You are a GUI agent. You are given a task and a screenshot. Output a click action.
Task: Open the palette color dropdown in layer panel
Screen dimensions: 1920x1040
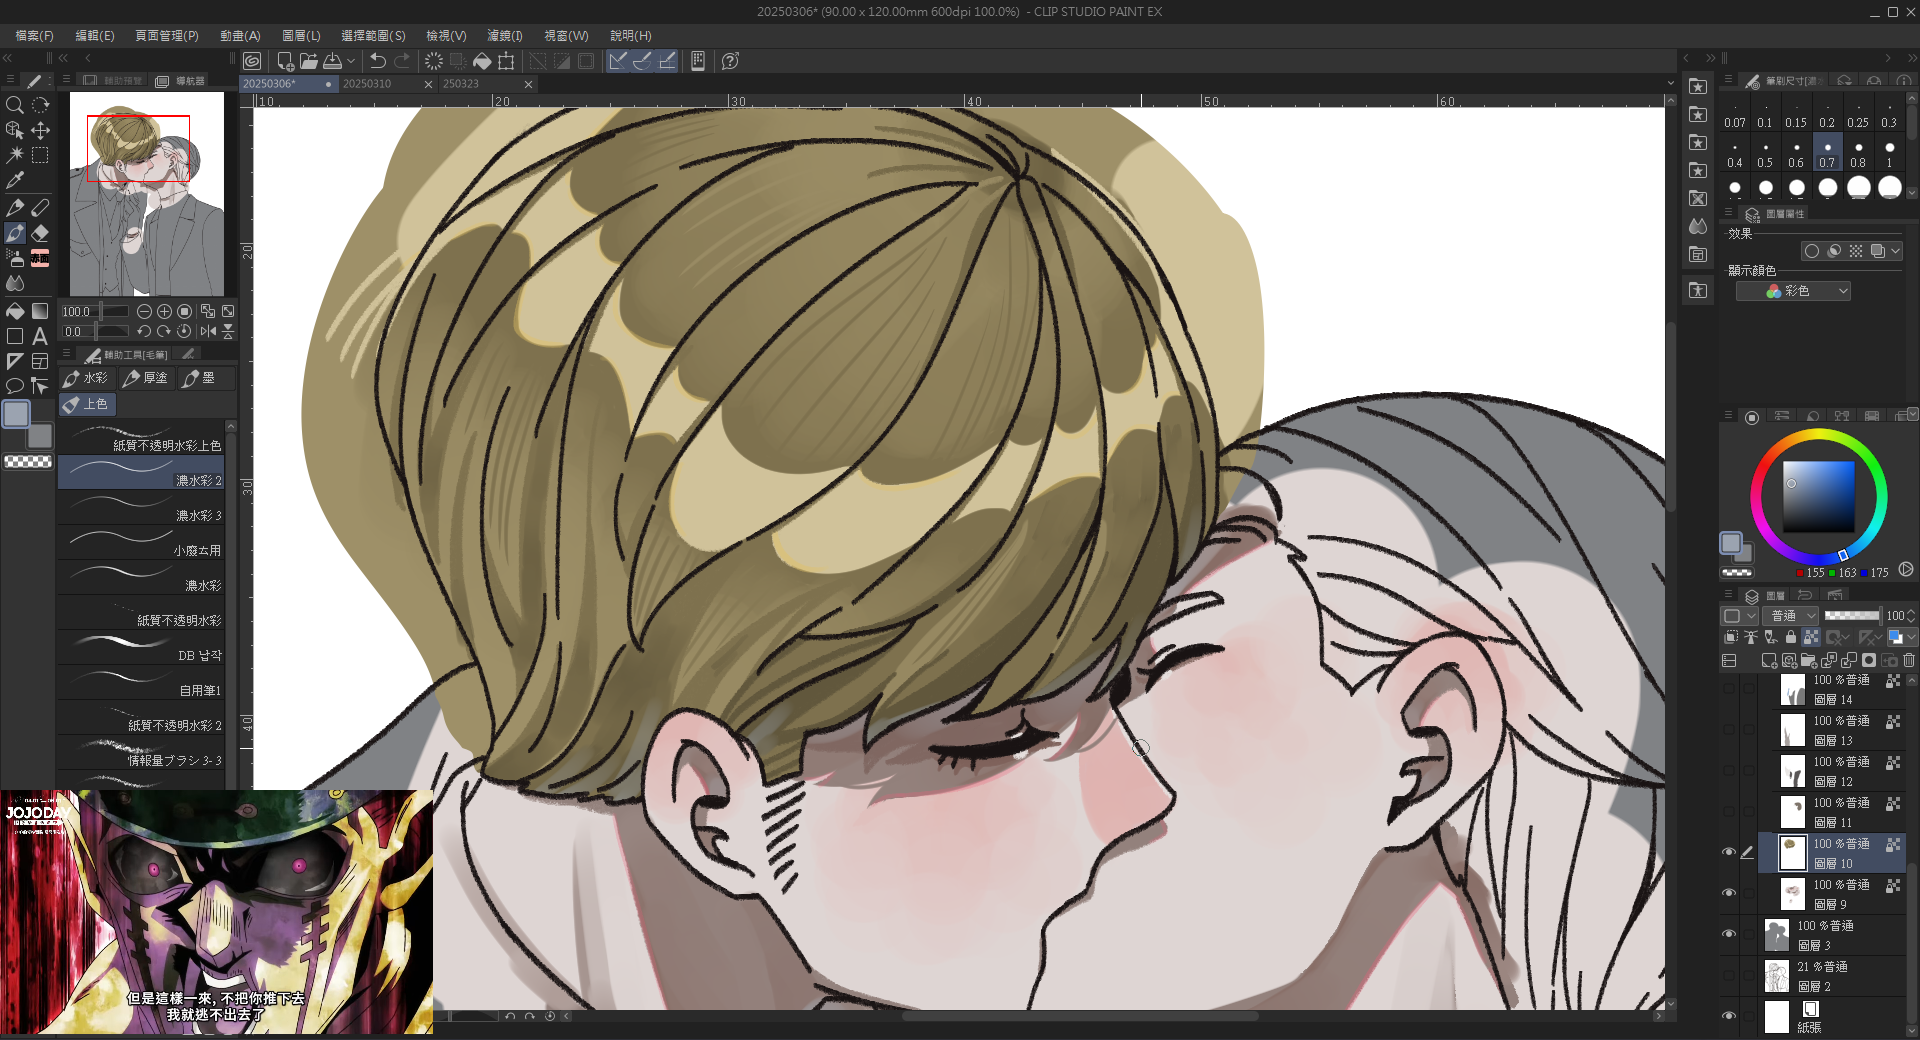click(x=1739, y=616)
